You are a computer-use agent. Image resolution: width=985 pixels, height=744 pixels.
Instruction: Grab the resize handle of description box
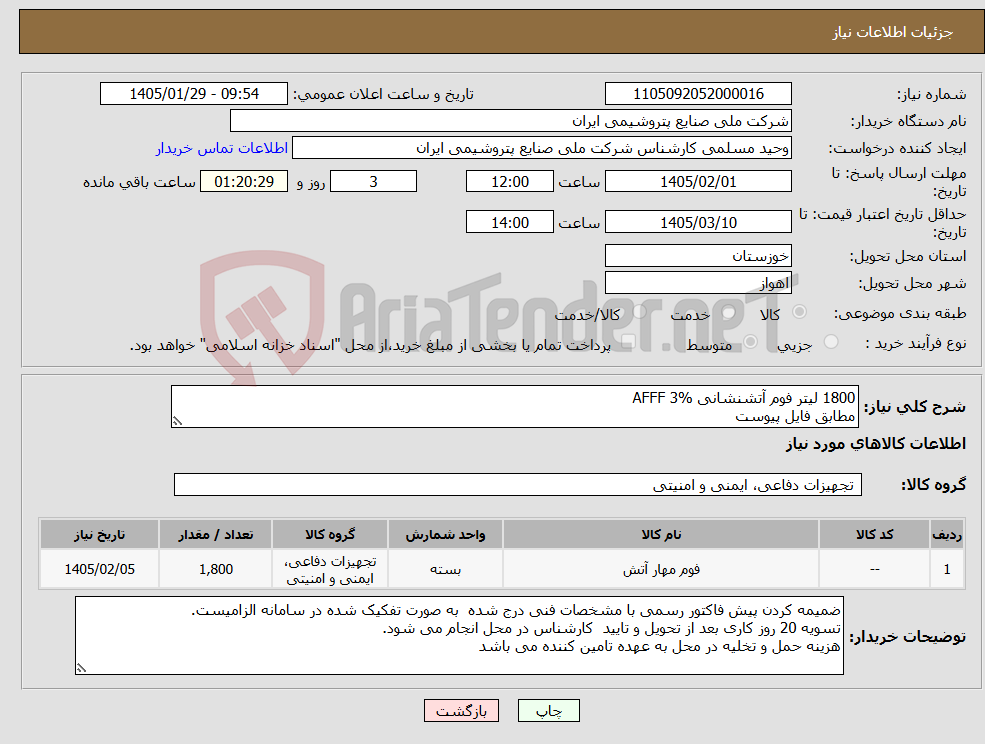tap(177, 422)
